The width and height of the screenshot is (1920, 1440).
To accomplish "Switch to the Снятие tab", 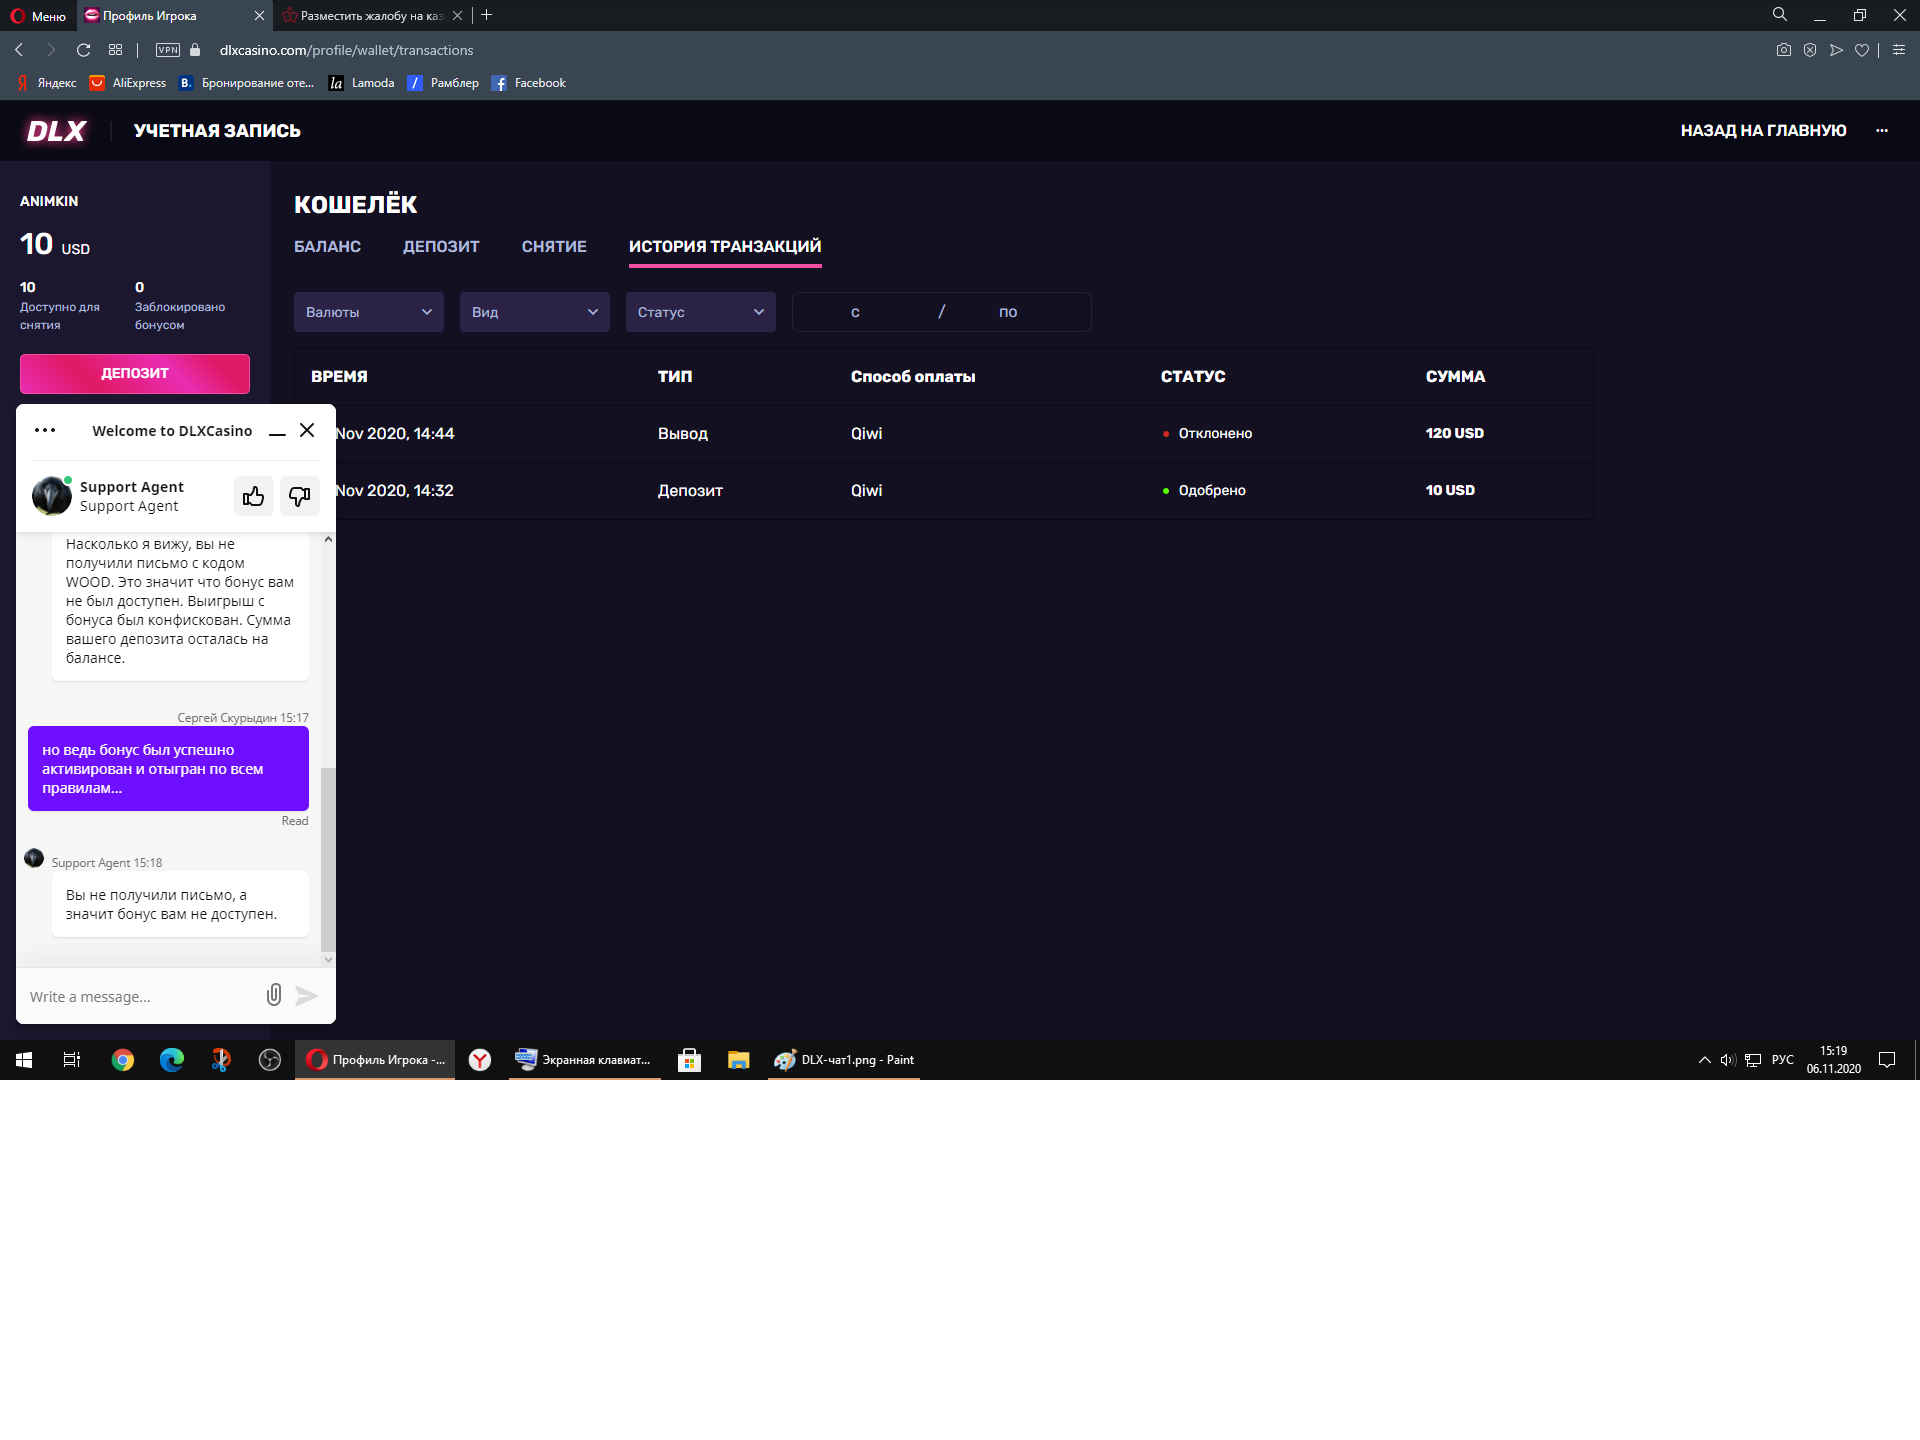I will pyautogui.click(x=554, y=246).
